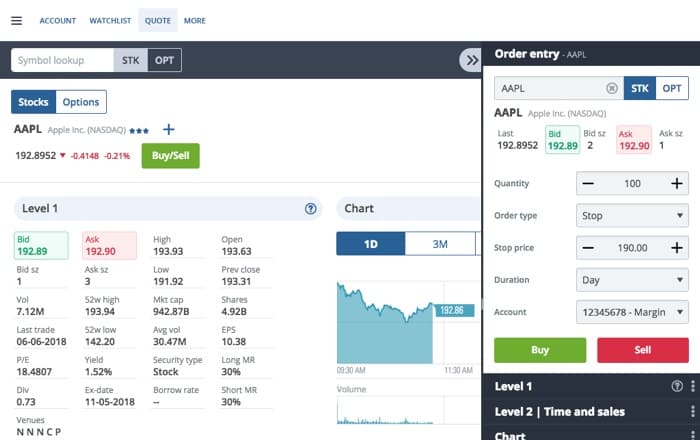Switch to Stocks view

click(33, 102)
